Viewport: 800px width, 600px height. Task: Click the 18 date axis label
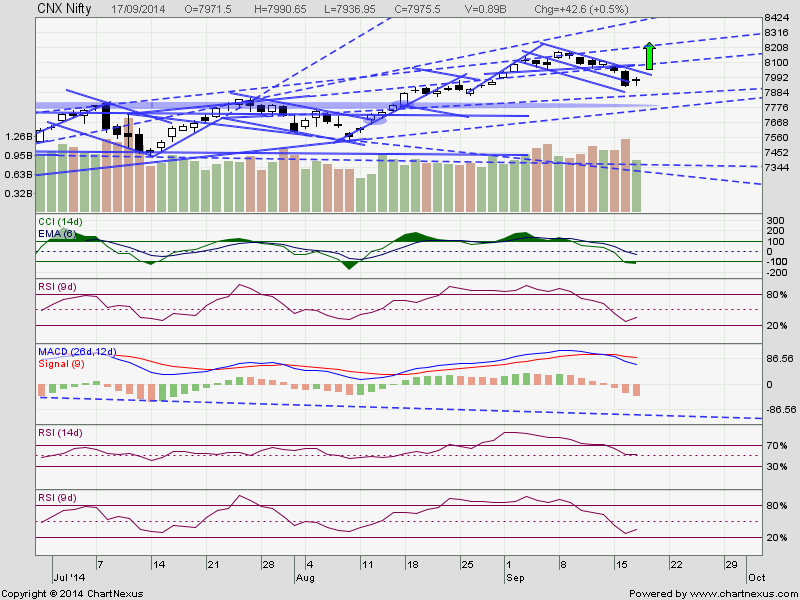coord(412,564)
